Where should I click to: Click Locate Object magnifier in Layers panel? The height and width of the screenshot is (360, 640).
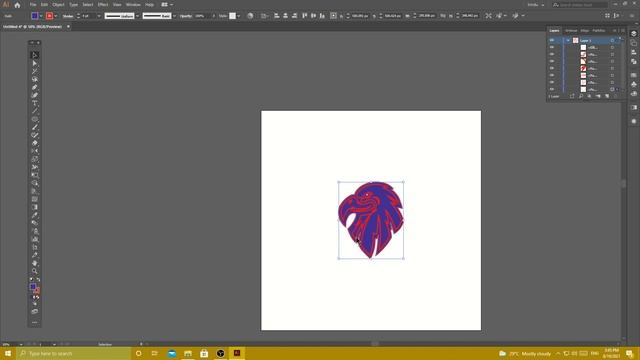tap(581, 96)
